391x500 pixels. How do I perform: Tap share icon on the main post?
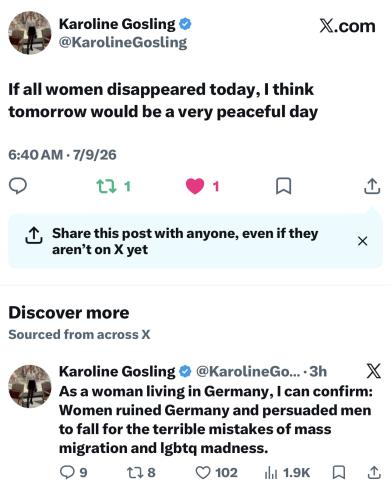pyautogui.click(x=372, y=186)
